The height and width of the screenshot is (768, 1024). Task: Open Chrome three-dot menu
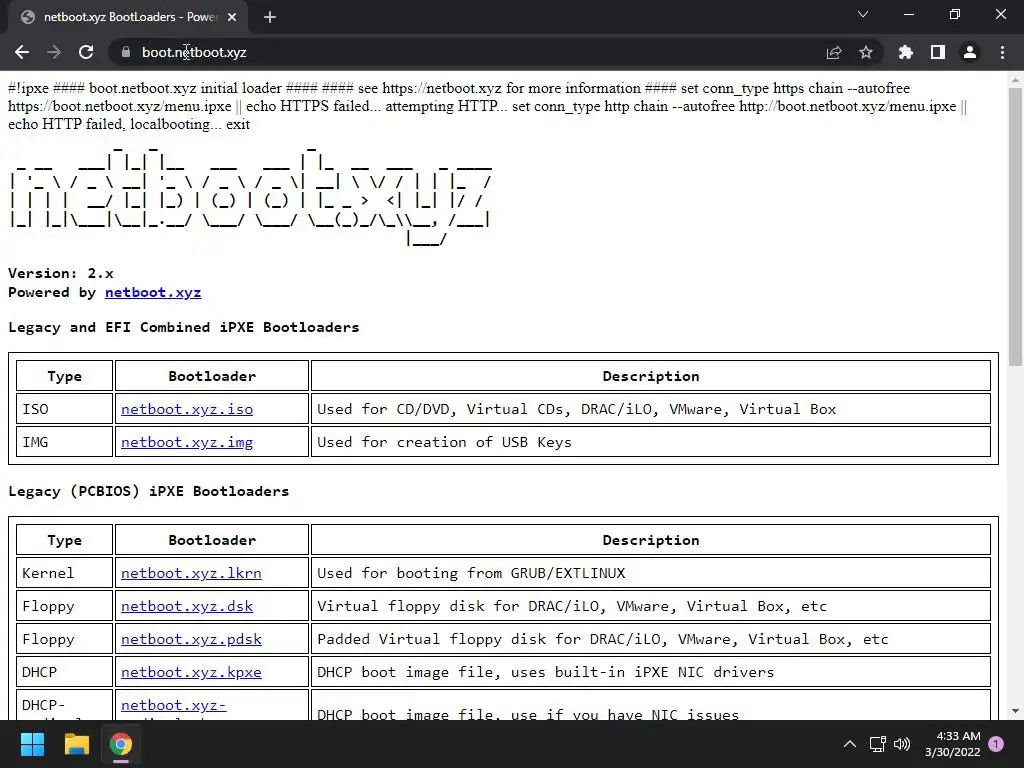pyautogui.click(x=1002, y=52)
